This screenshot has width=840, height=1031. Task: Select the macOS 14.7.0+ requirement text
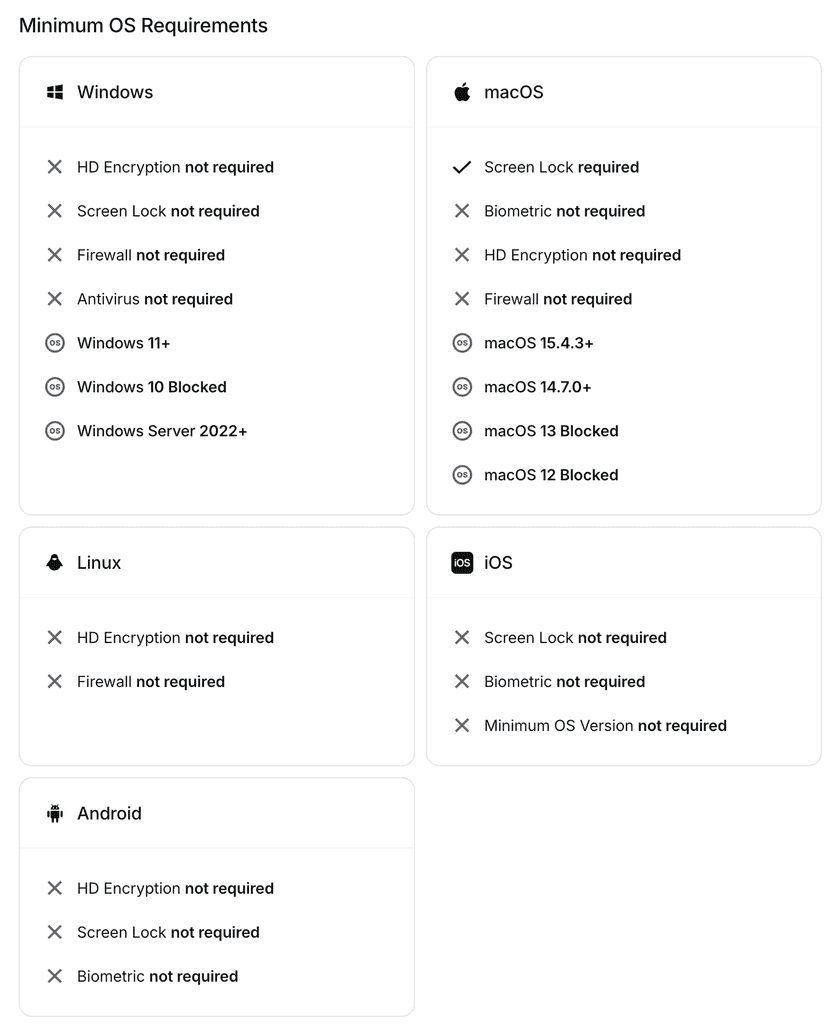(x=538, y=387)
